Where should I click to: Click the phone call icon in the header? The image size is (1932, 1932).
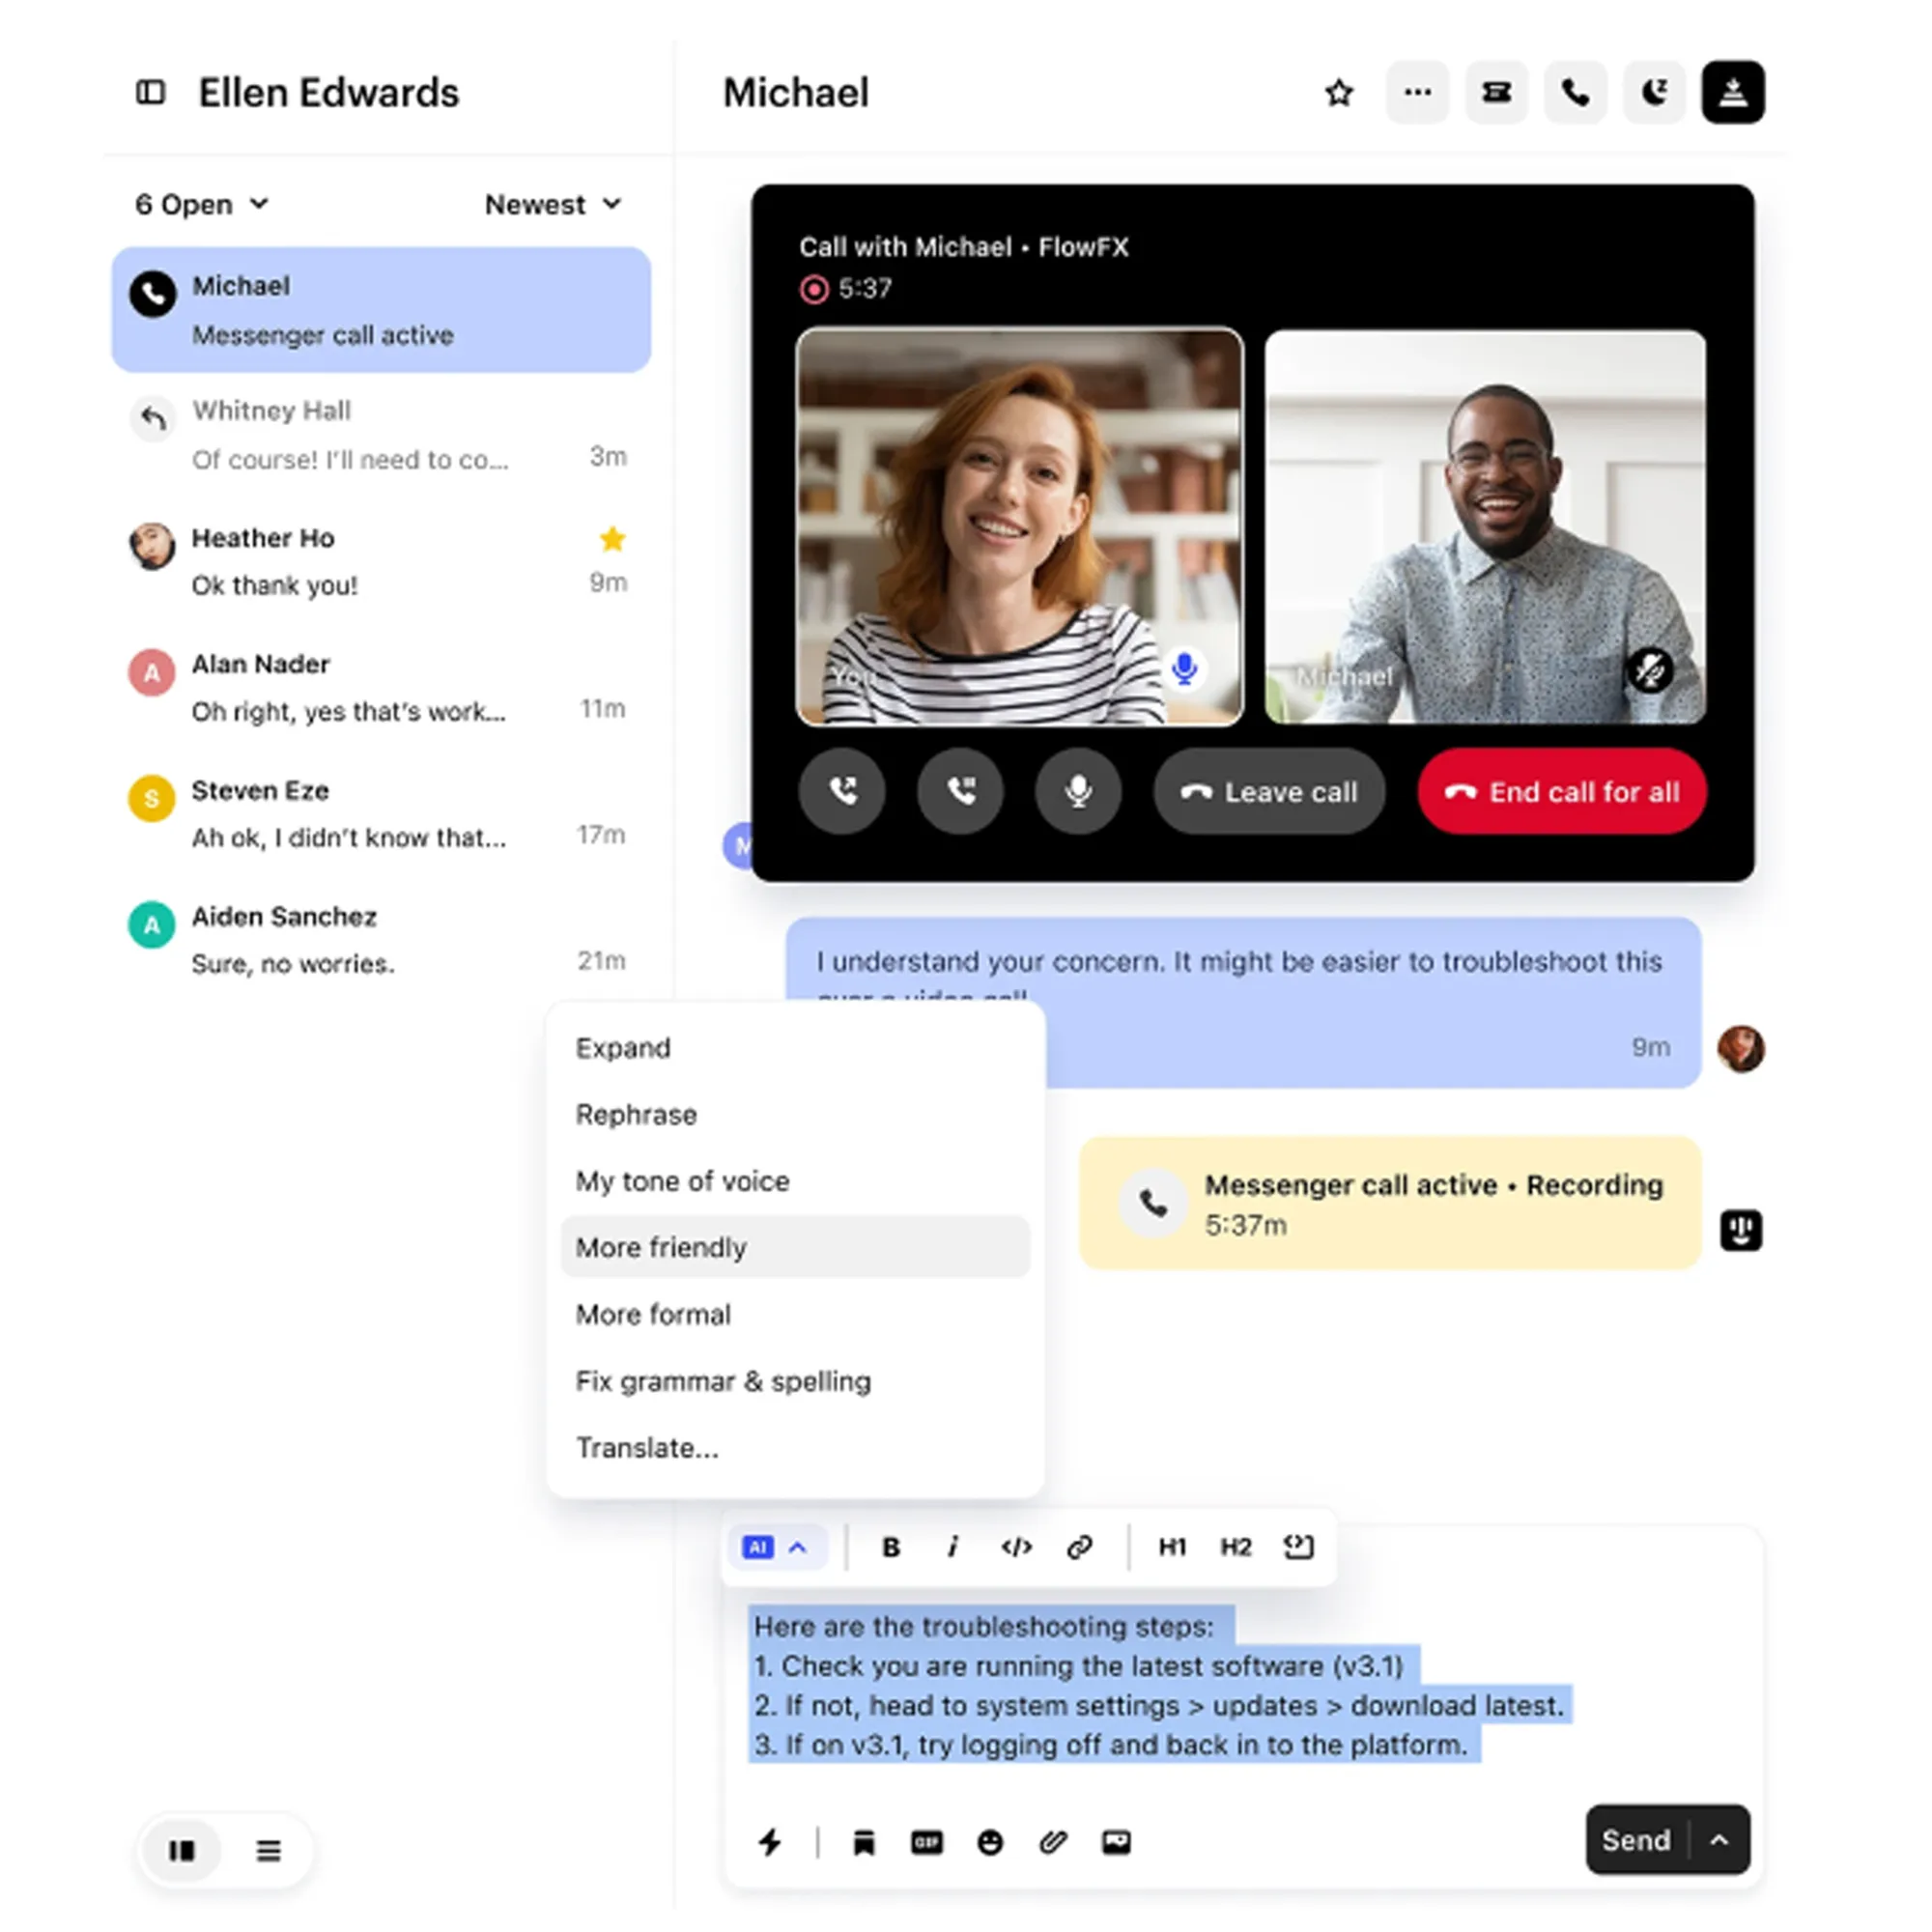1575,93
